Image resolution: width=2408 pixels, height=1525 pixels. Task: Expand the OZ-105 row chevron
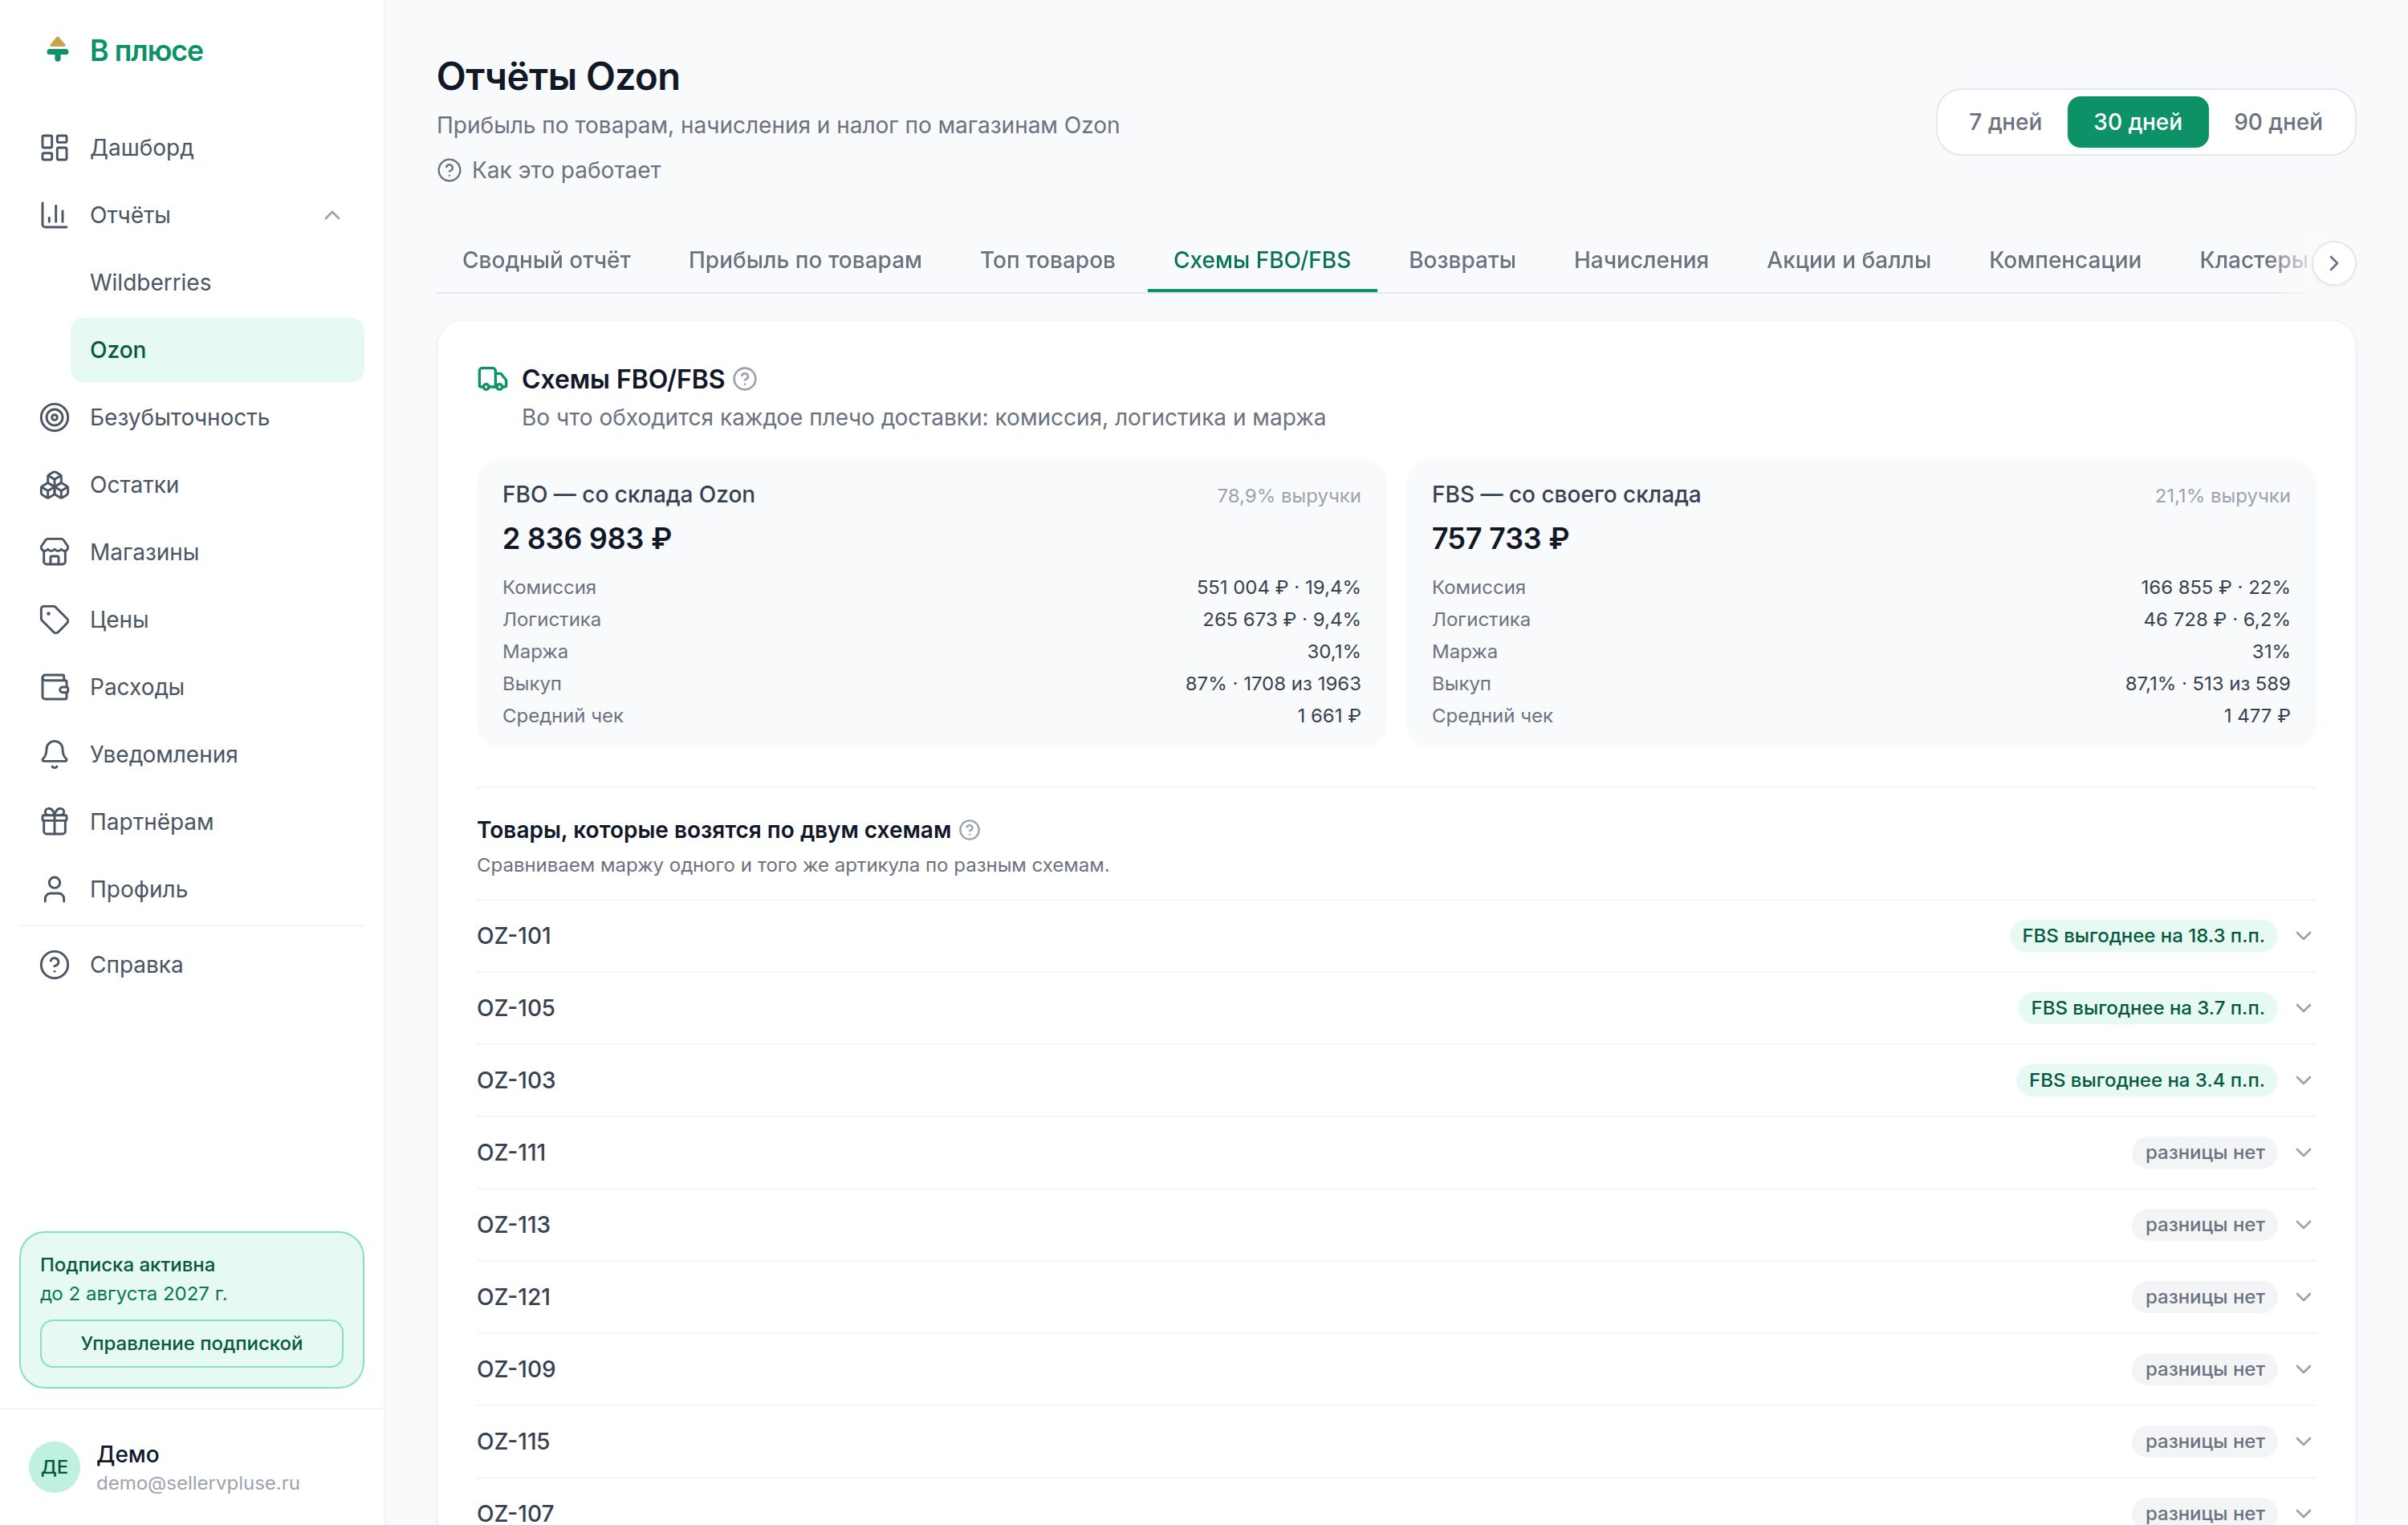(2304, 1008)
